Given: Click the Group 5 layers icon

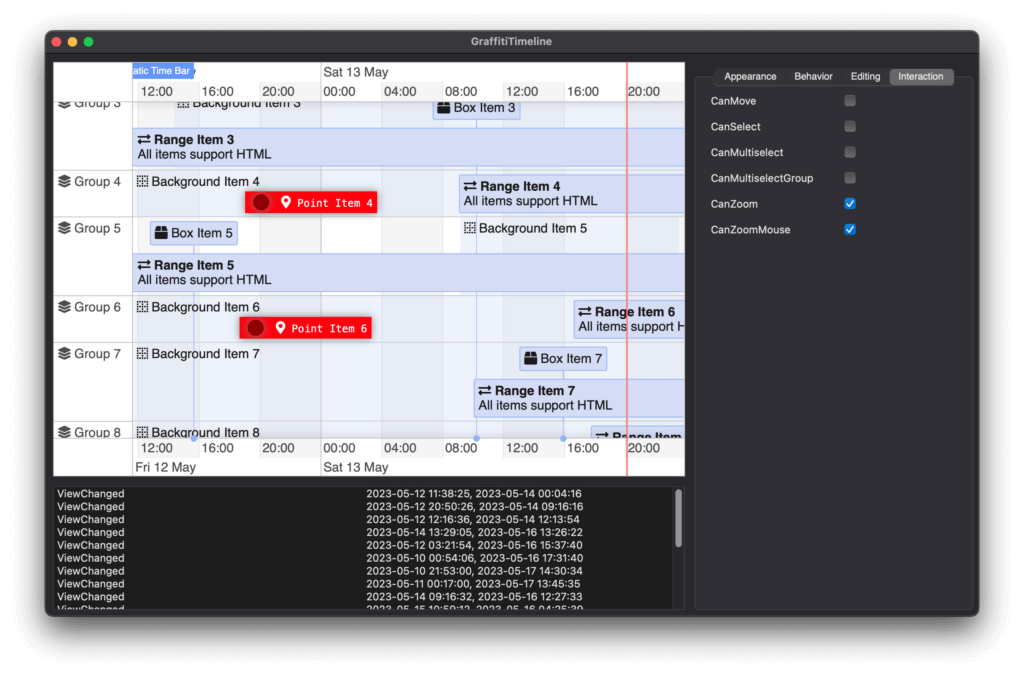Looking at the screenshot, I should 64,228.
